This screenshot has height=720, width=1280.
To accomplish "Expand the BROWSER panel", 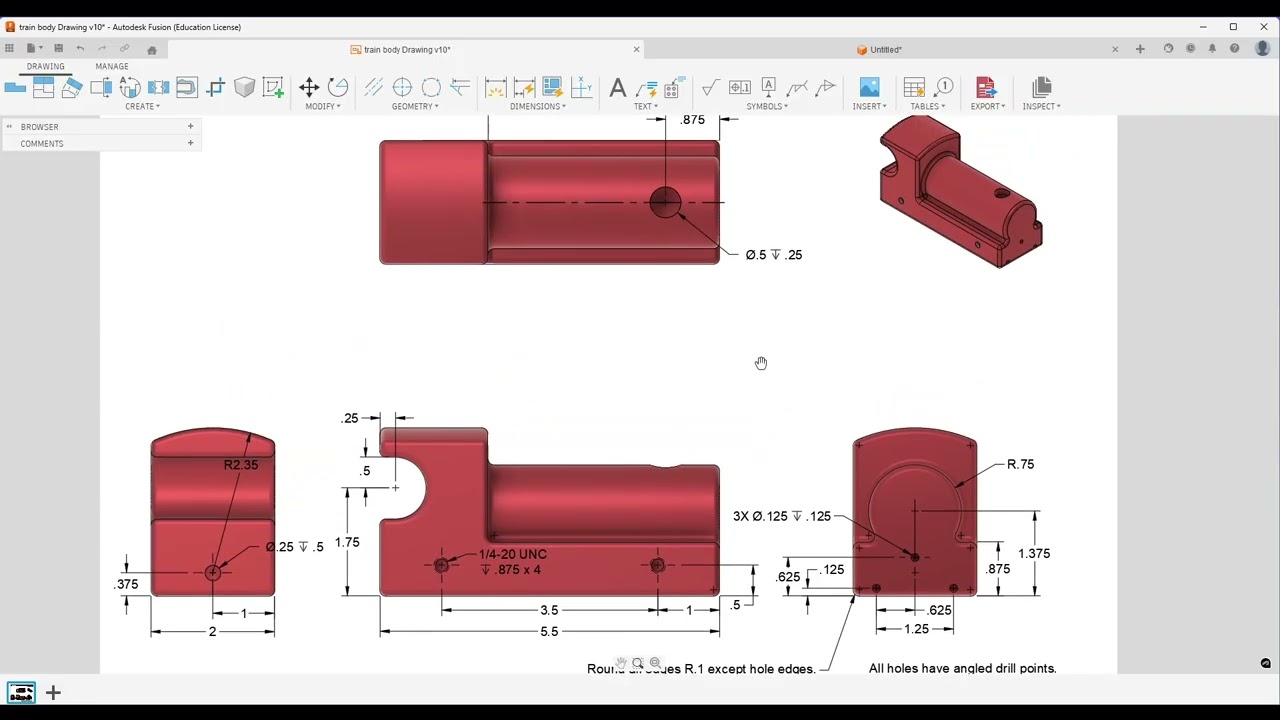I will [190, 126].
